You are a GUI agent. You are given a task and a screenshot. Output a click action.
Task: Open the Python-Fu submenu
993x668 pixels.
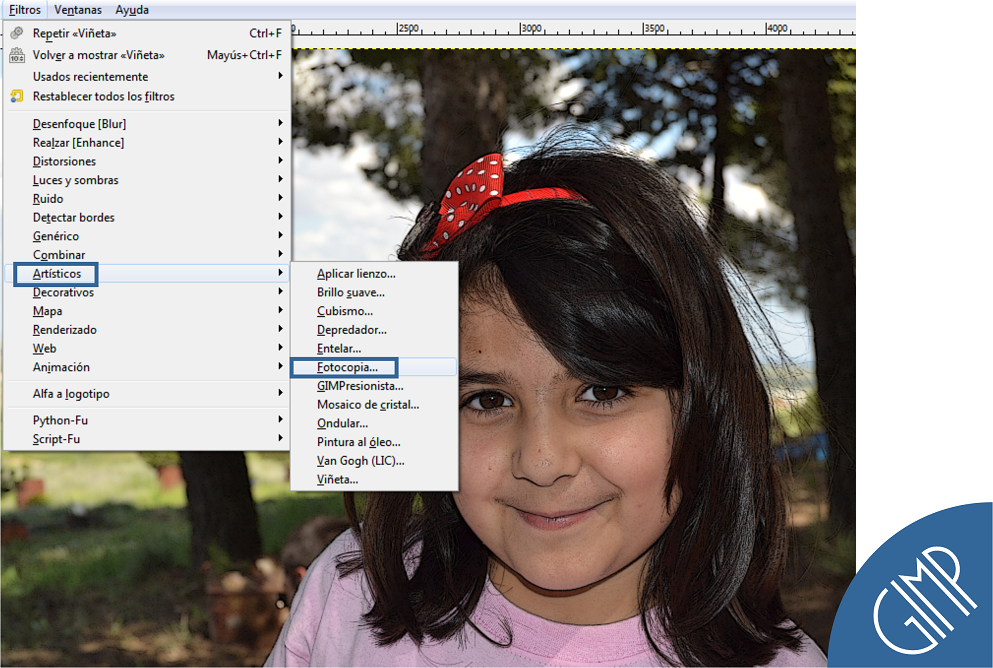pyautogui.click(x=147, y=420)
